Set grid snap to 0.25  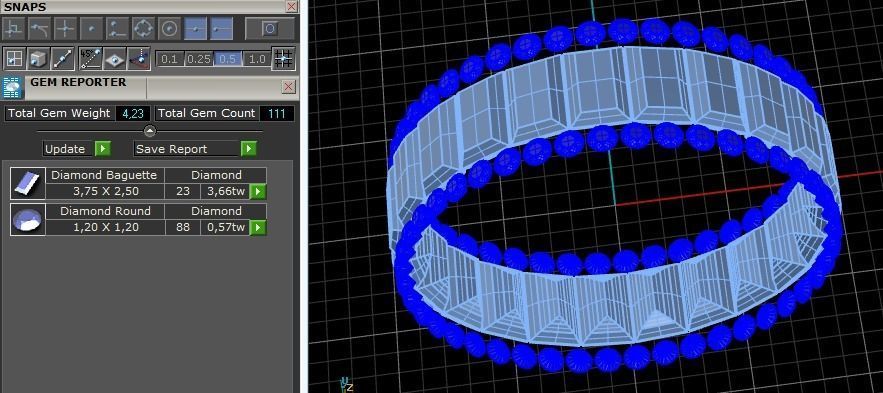point(199,59)
